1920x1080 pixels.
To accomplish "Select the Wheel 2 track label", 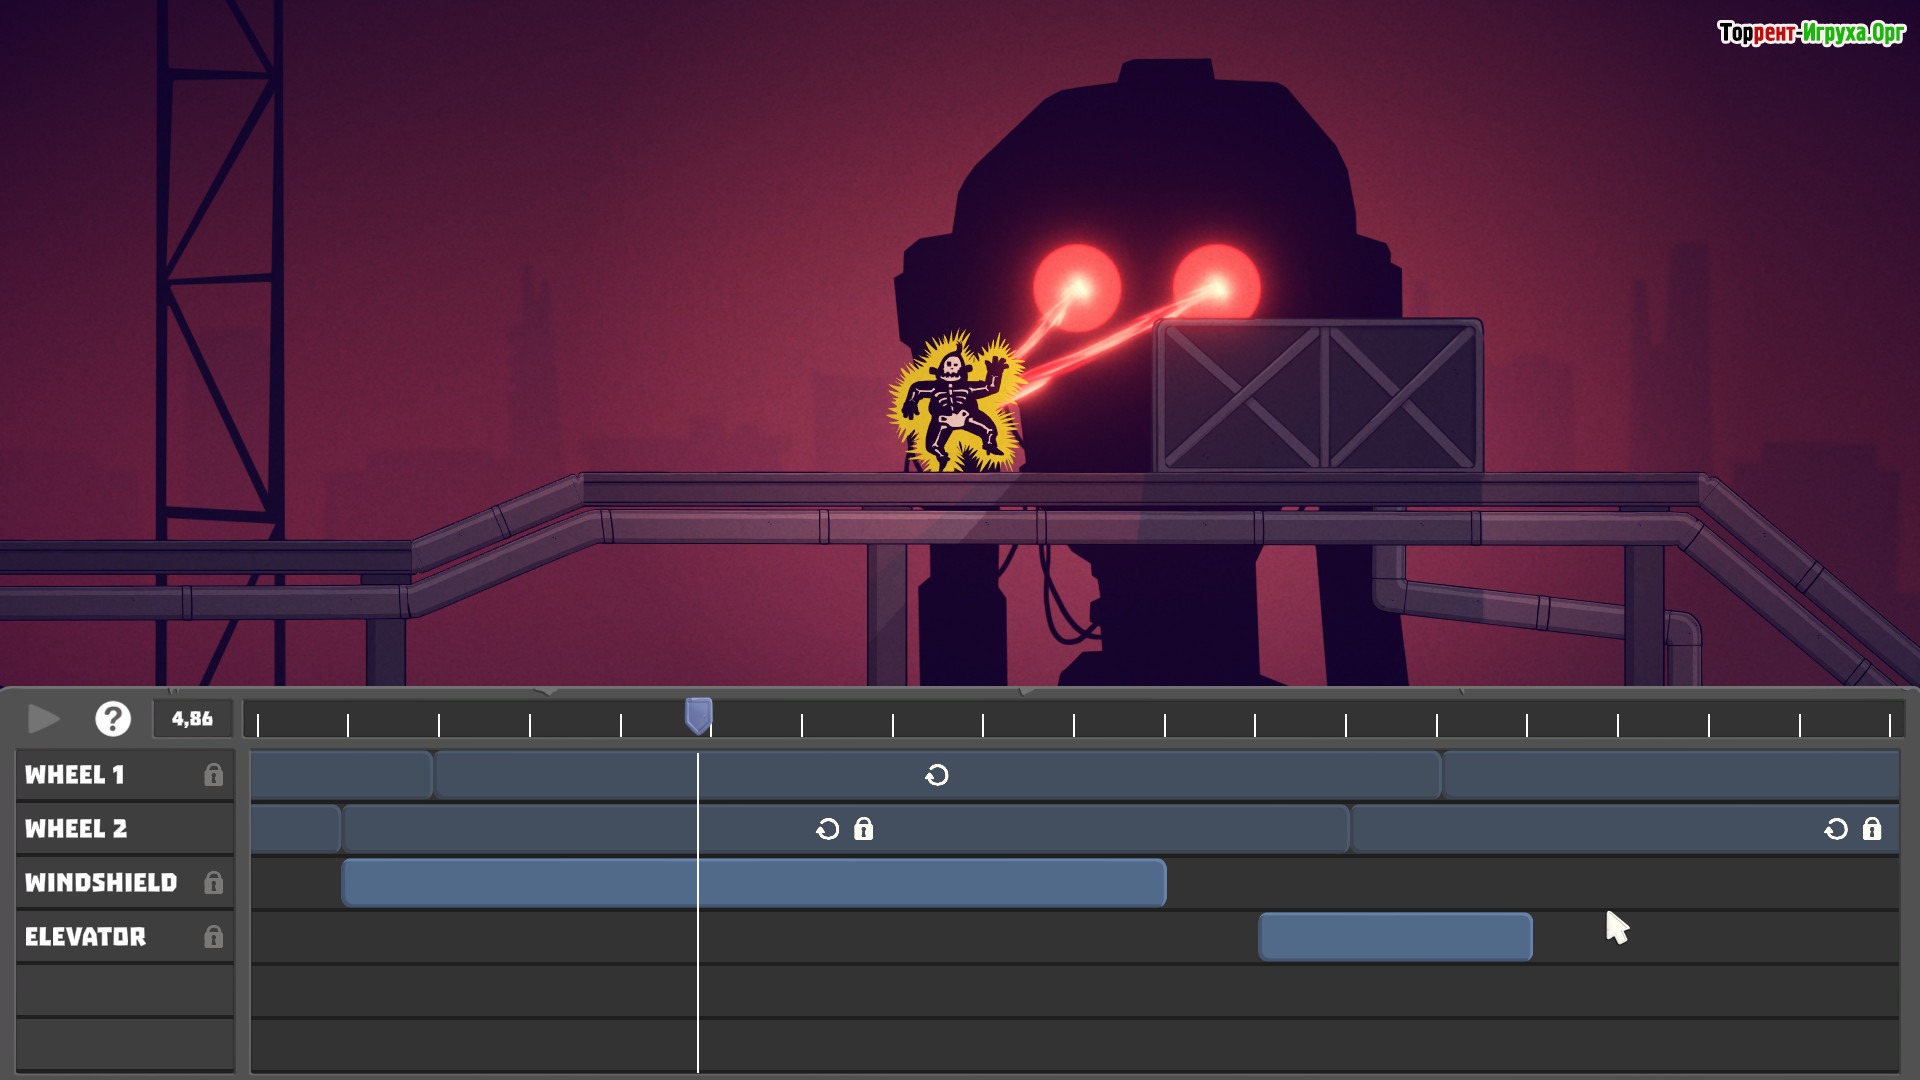I will click(77, 829).
